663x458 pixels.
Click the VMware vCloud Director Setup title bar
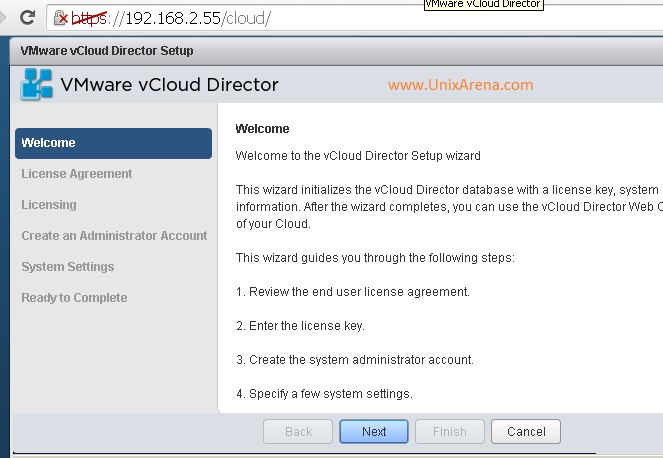(x=336, y=51)
